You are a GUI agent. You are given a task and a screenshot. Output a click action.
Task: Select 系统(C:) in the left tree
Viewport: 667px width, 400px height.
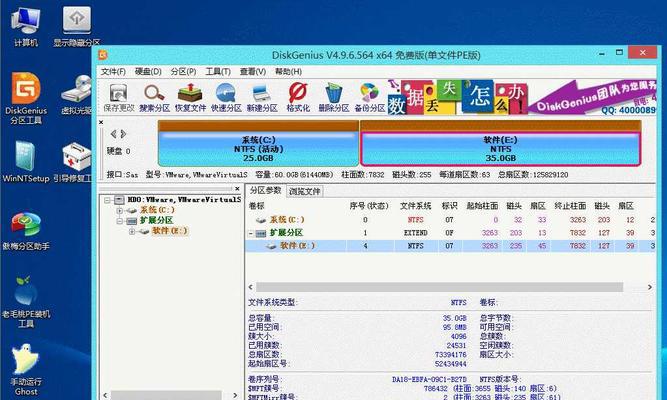(x=157, y=210)
